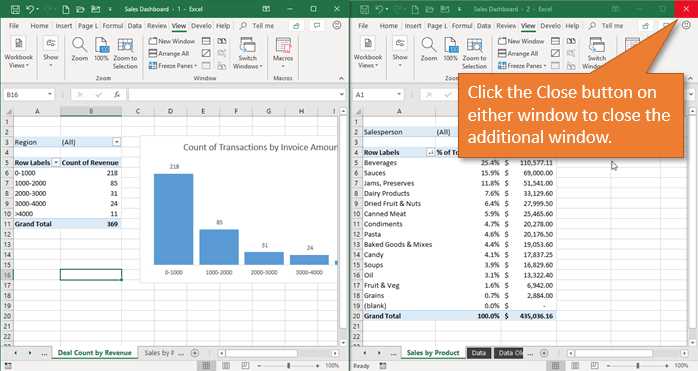The image size is (698, 371).
Task: Open Switch Windows in left window
Action: point(248,53)
